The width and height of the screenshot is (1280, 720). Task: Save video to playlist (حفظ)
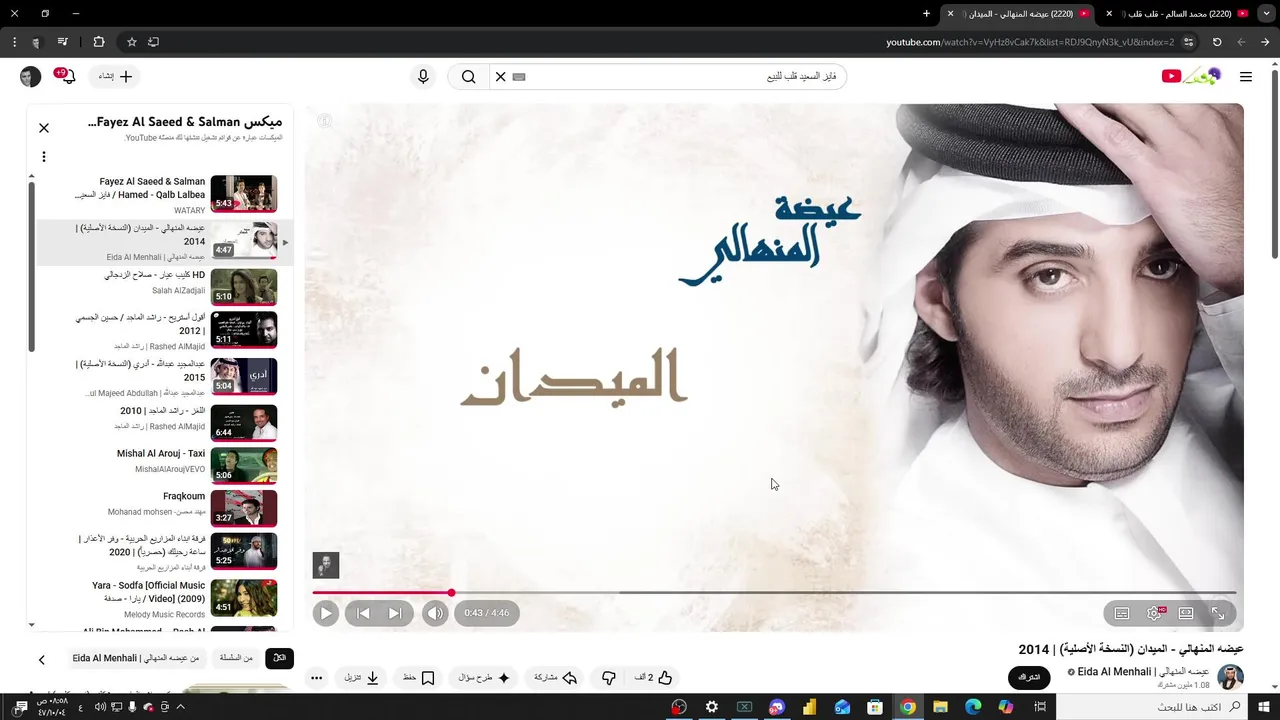(419, 677)
